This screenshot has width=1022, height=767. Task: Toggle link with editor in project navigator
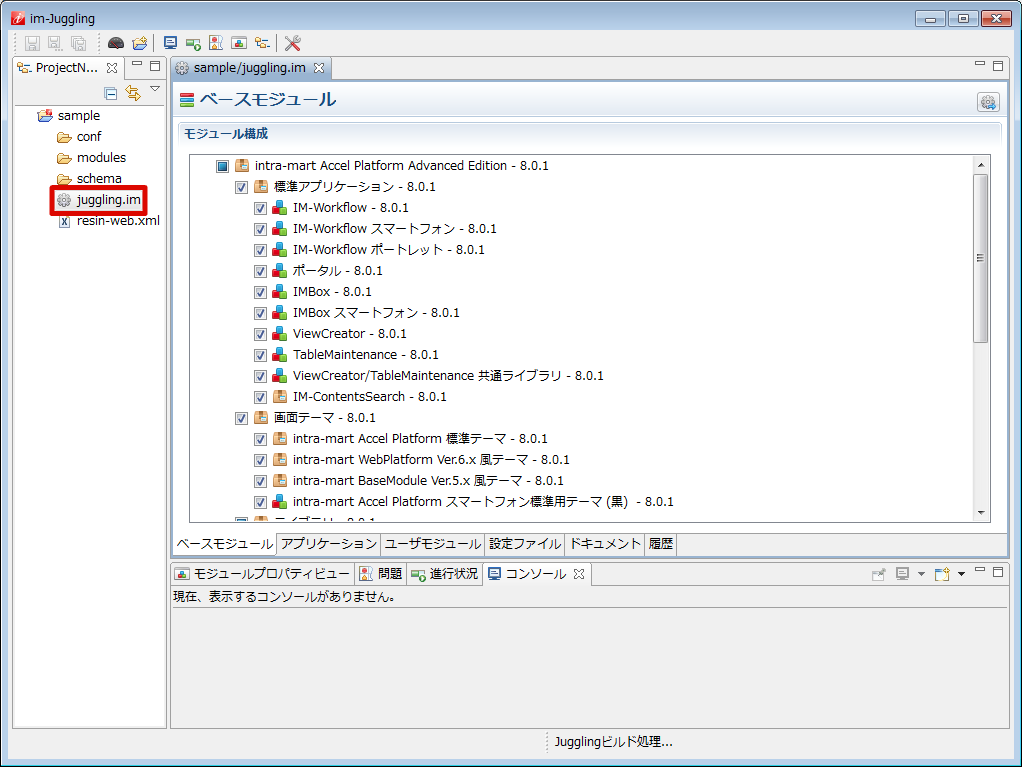tap(133, 93)
